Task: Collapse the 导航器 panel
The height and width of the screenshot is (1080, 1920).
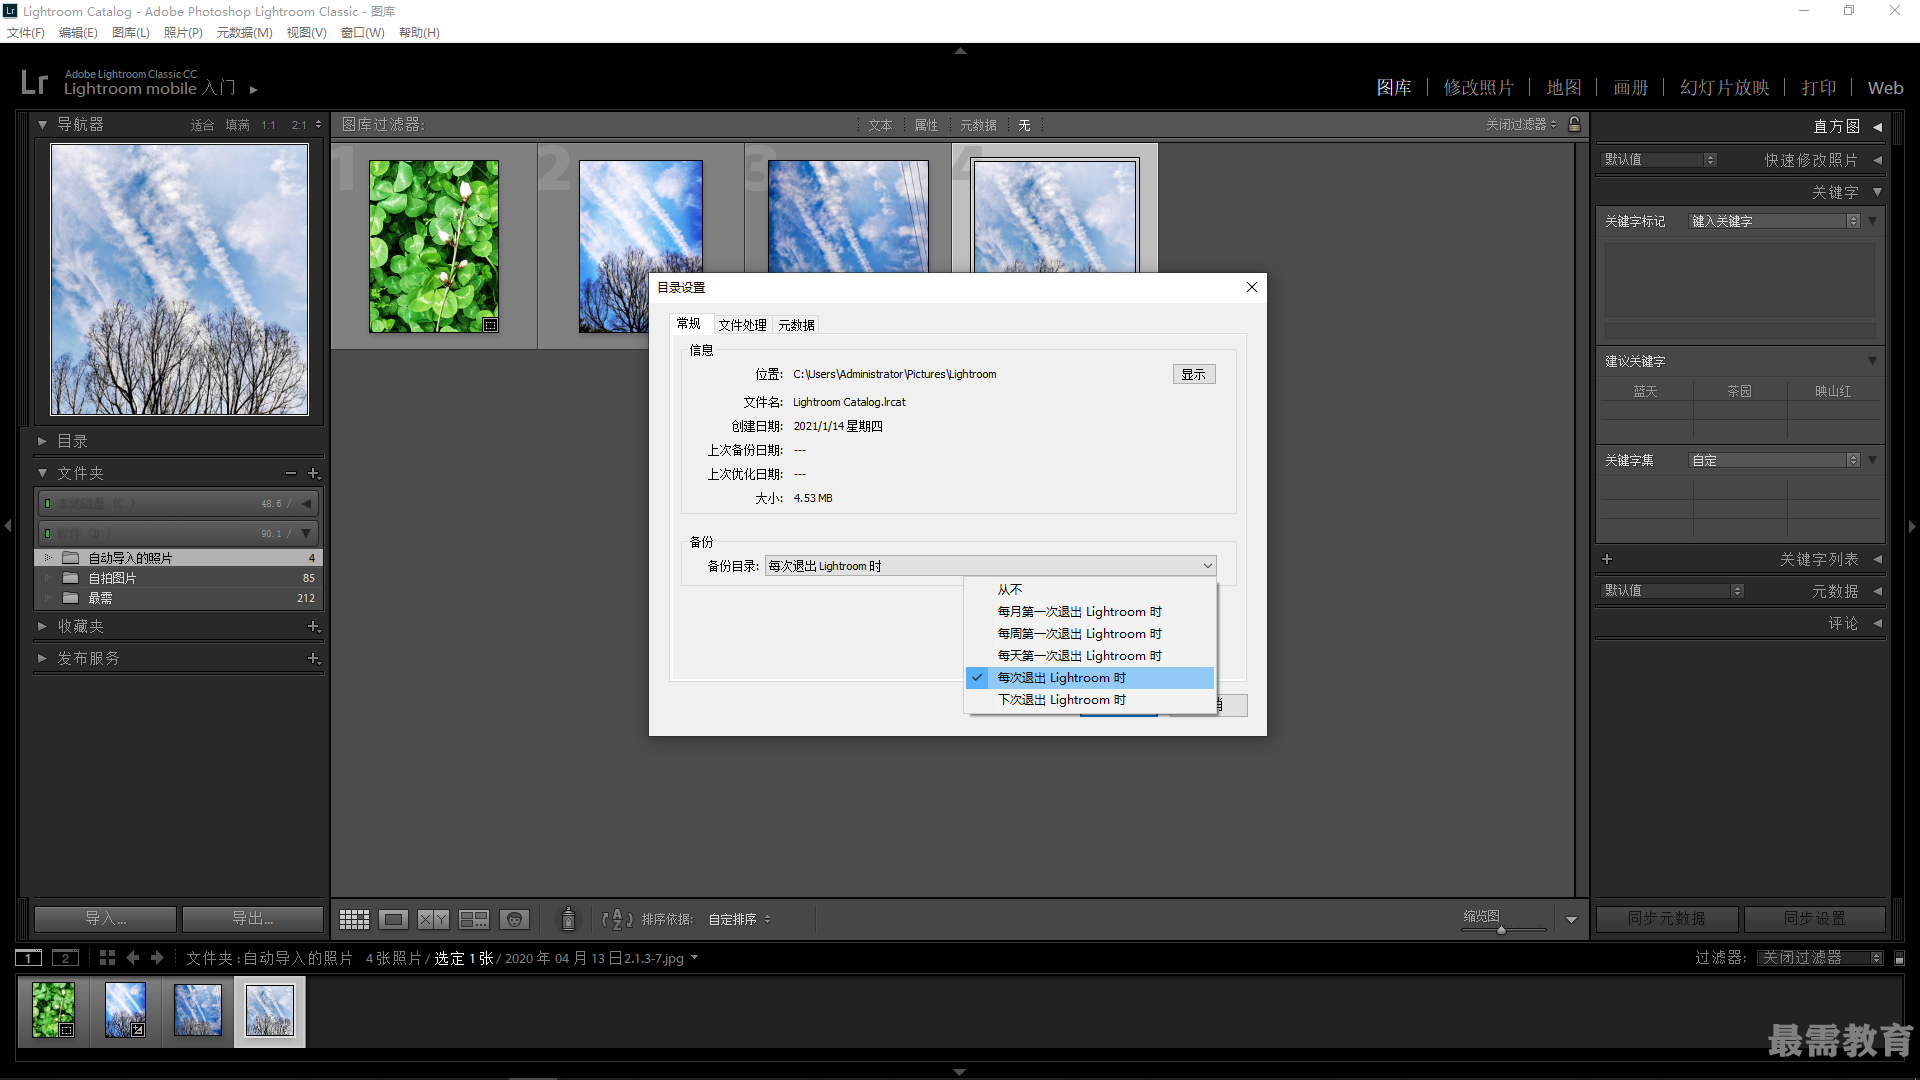Action: [42, 125]
